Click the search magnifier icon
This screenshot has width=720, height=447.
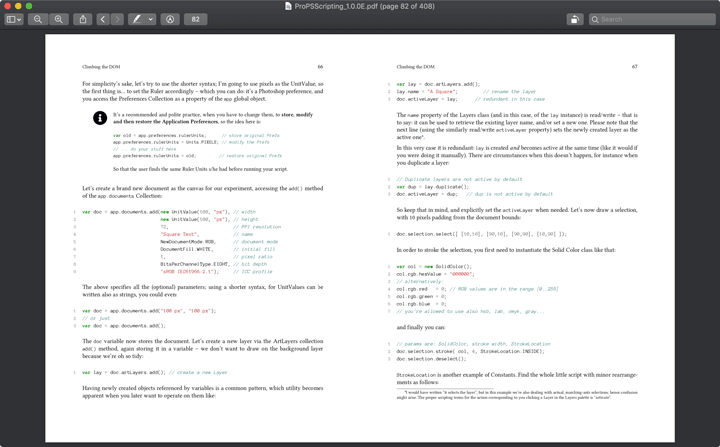click(x=595, y=19)
